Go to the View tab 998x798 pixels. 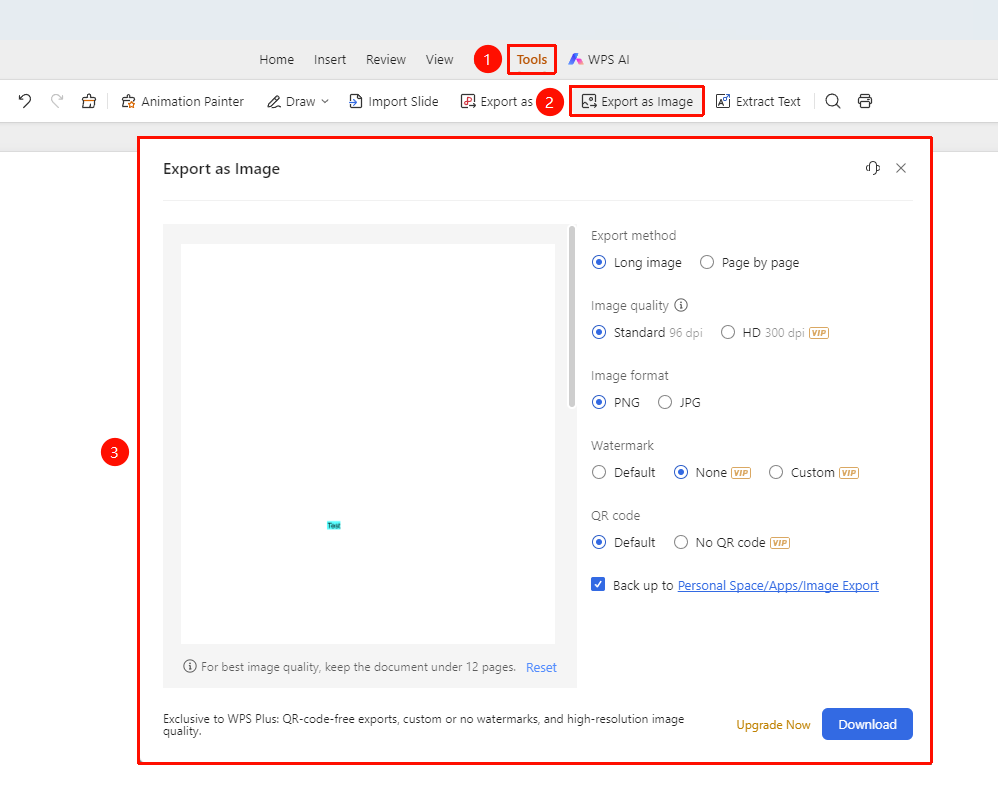point(439,59)
